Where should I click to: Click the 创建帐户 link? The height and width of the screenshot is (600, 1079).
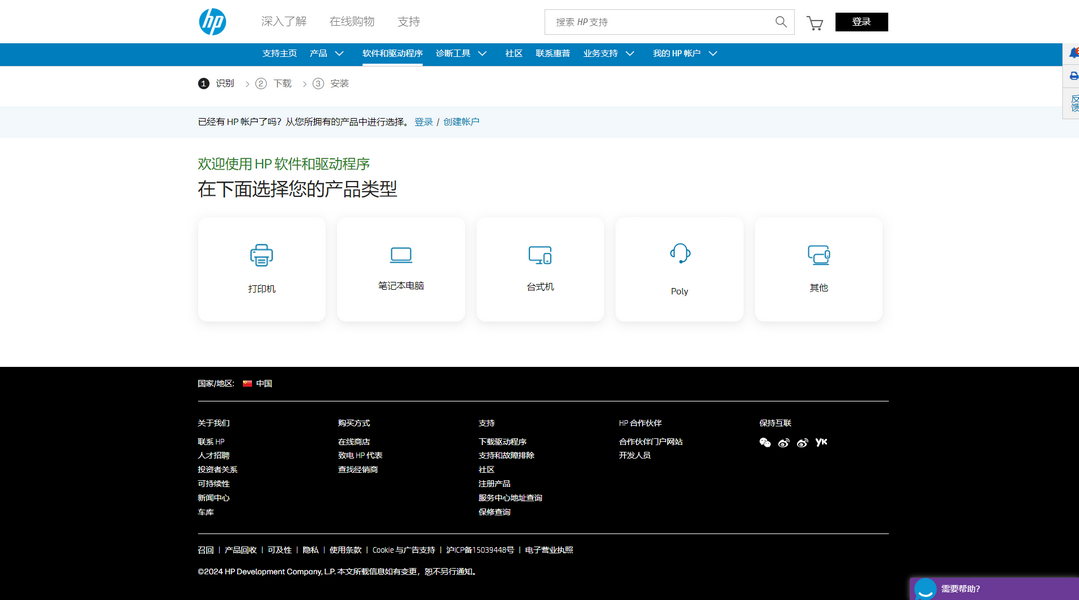461,122
